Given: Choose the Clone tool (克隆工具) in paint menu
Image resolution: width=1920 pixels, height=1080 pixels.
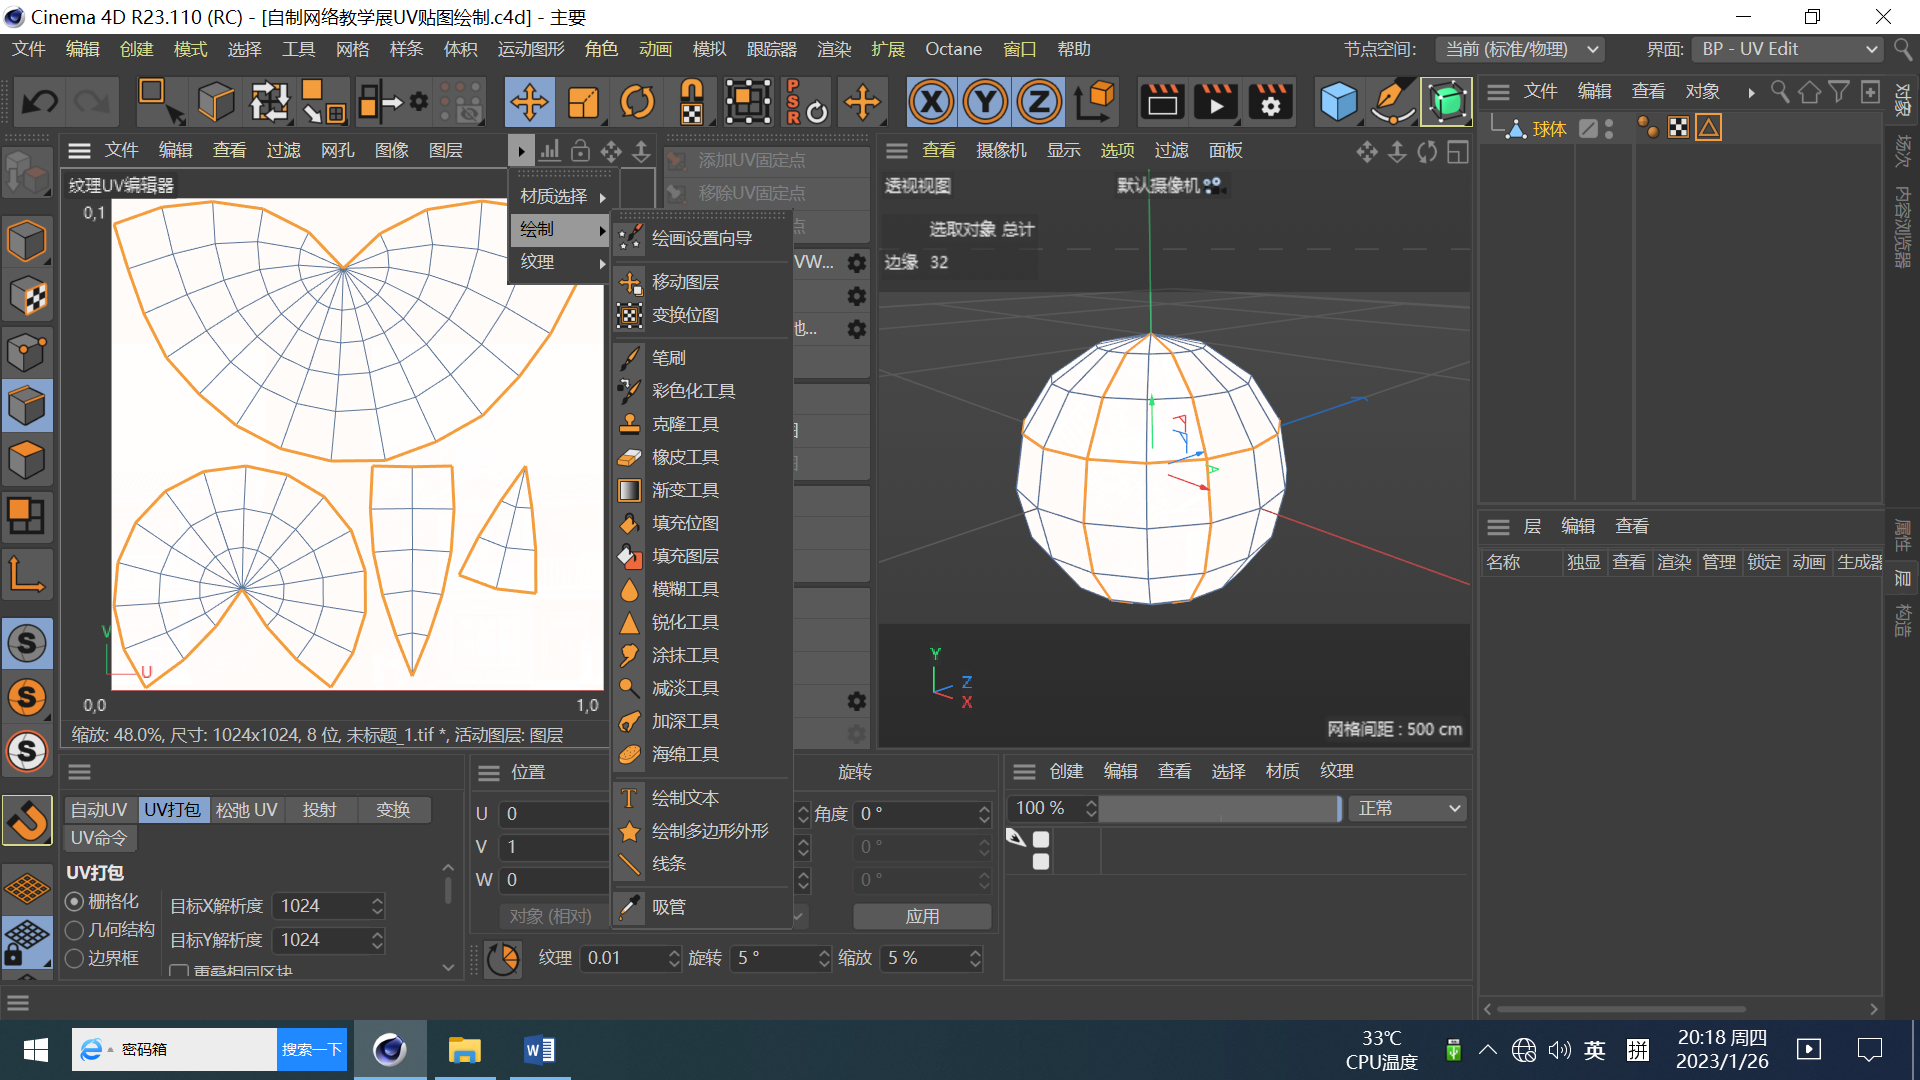Looking at the screenshot, I should [685, 424].
